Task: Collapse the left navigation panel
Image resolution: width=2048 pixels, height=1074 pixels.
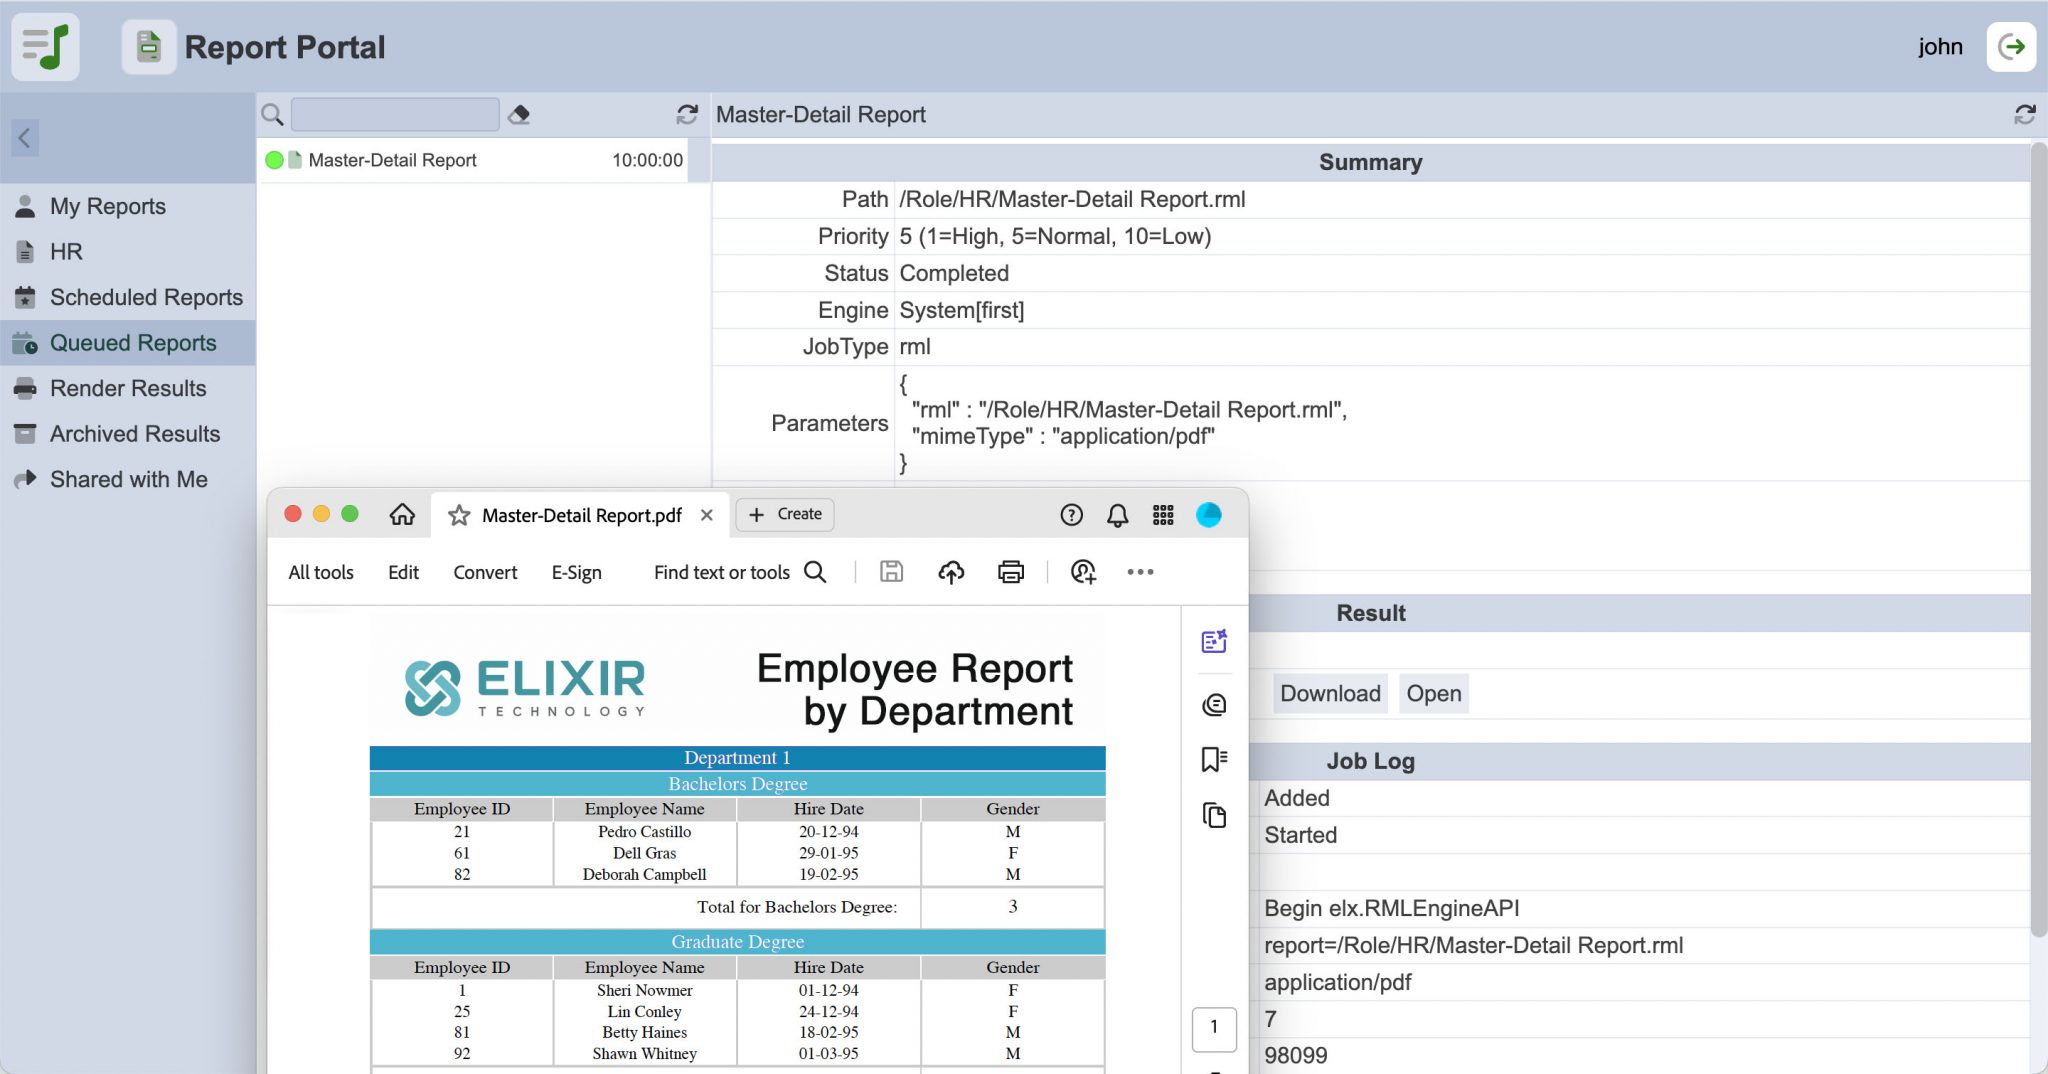Action: (x=24, y=138)
